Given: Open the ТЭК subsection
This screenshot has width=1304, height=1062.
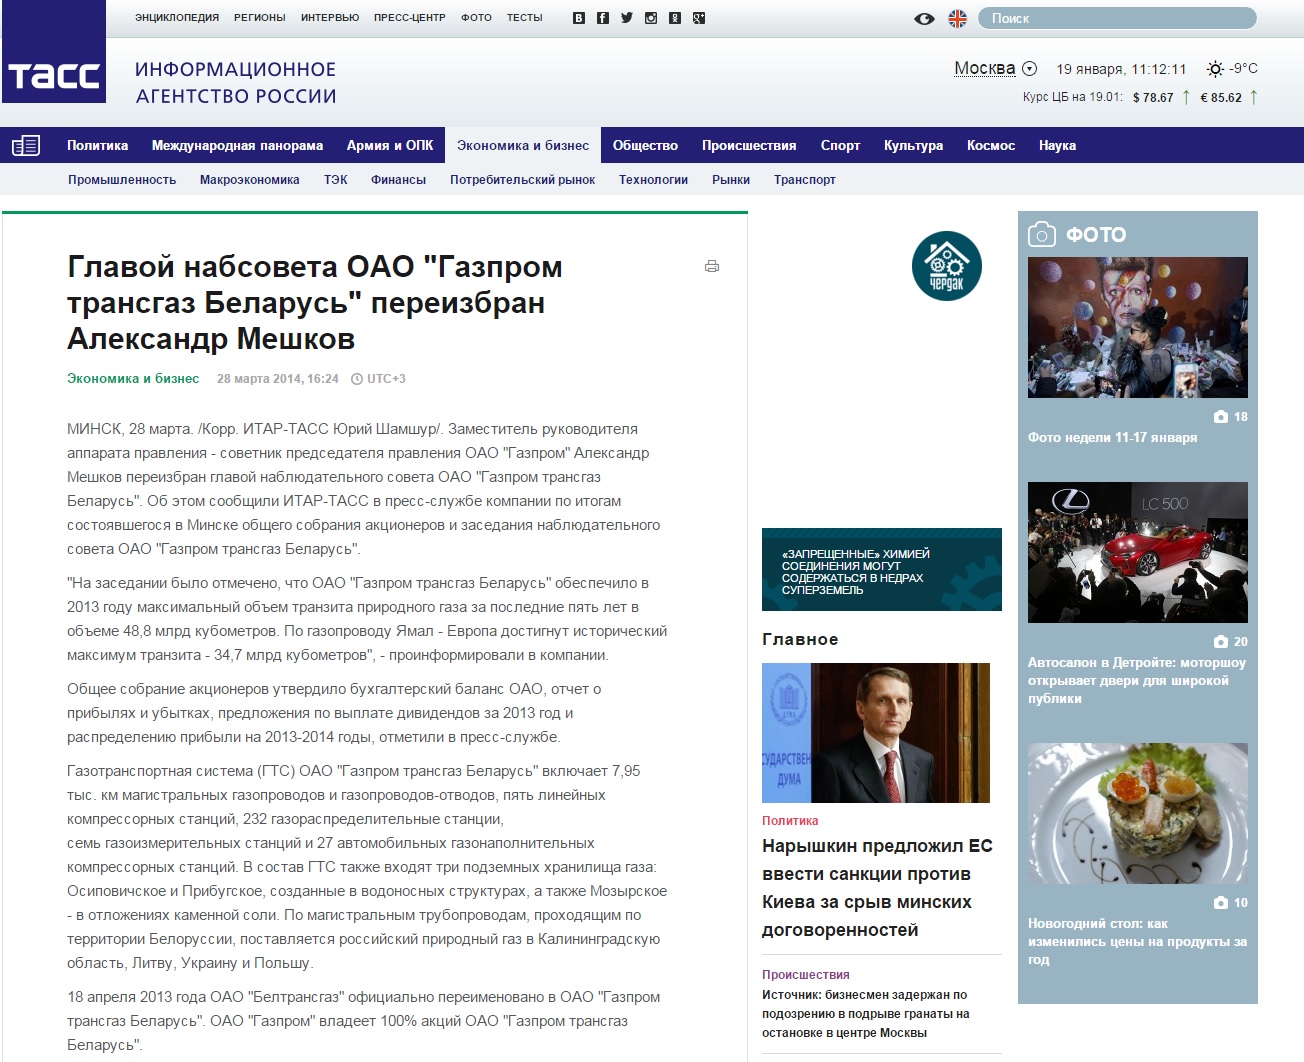Looking at the screenshot, I should (336, 180).
